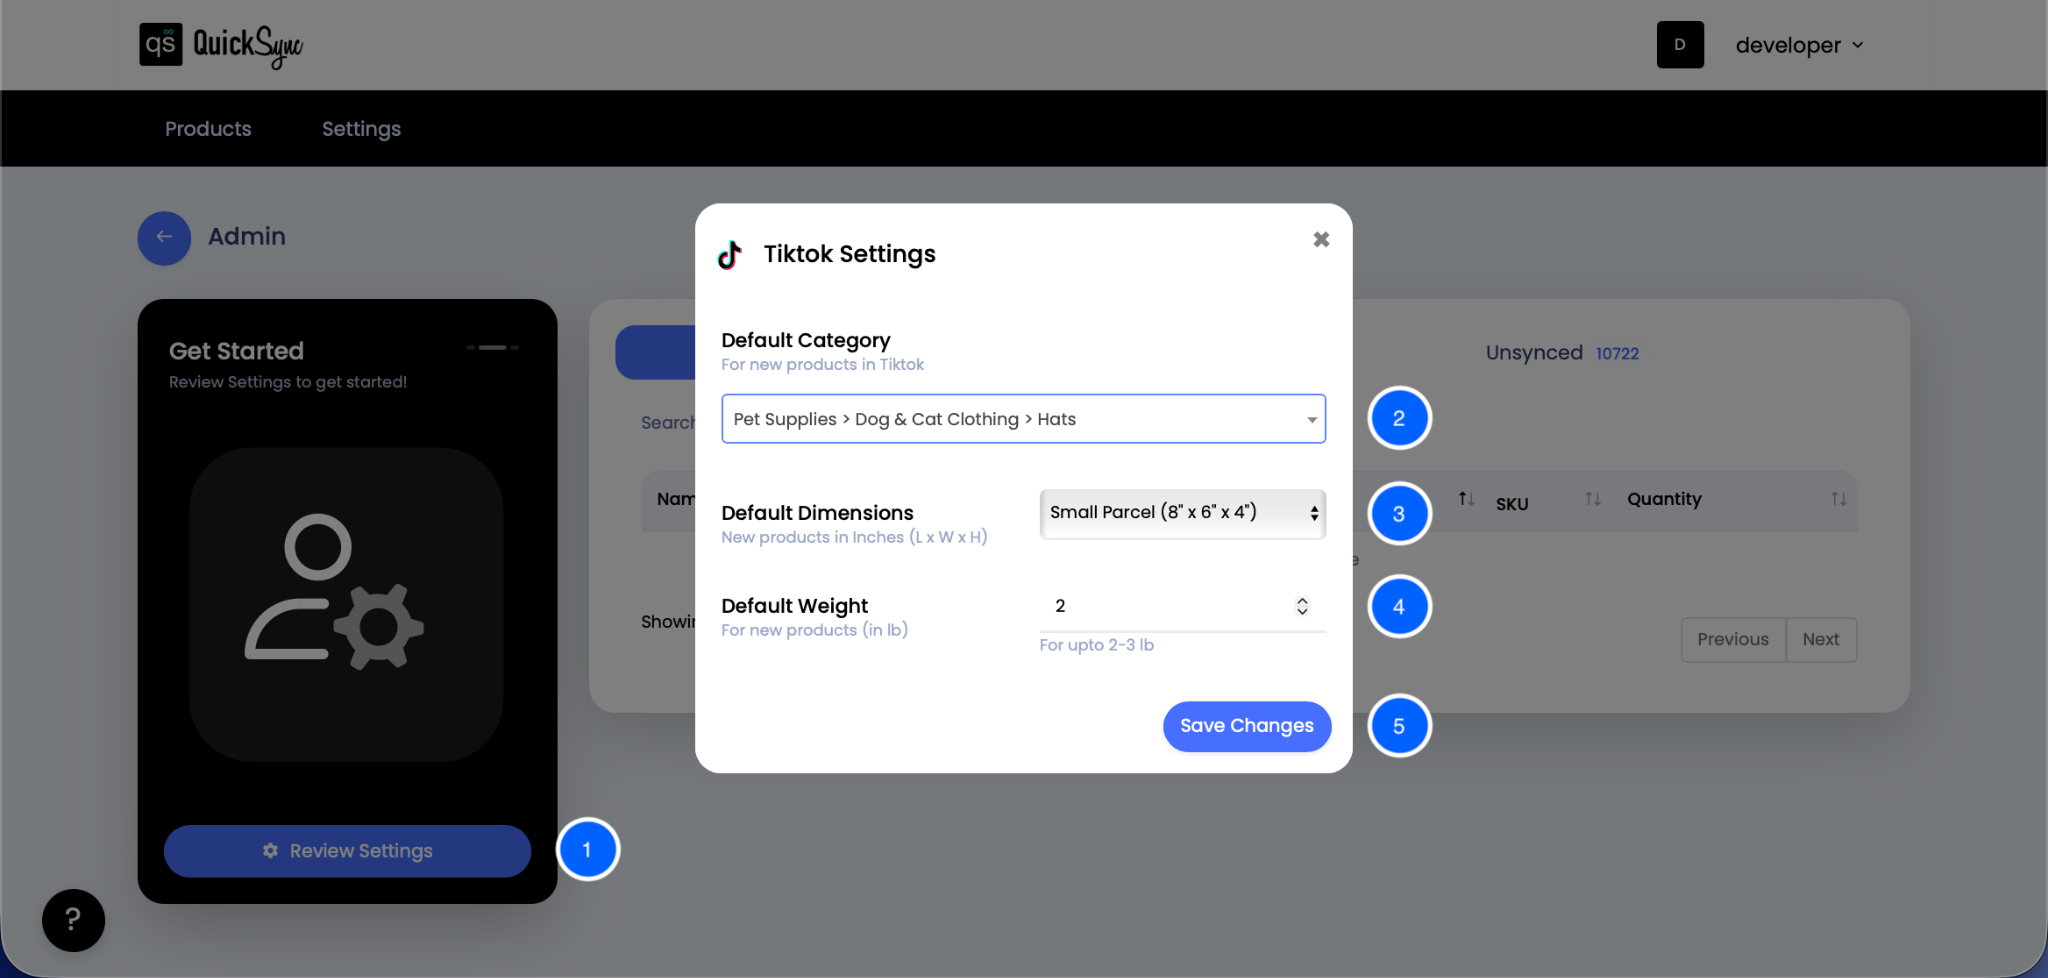Click the back arrow next to Admin

[164, 237]
